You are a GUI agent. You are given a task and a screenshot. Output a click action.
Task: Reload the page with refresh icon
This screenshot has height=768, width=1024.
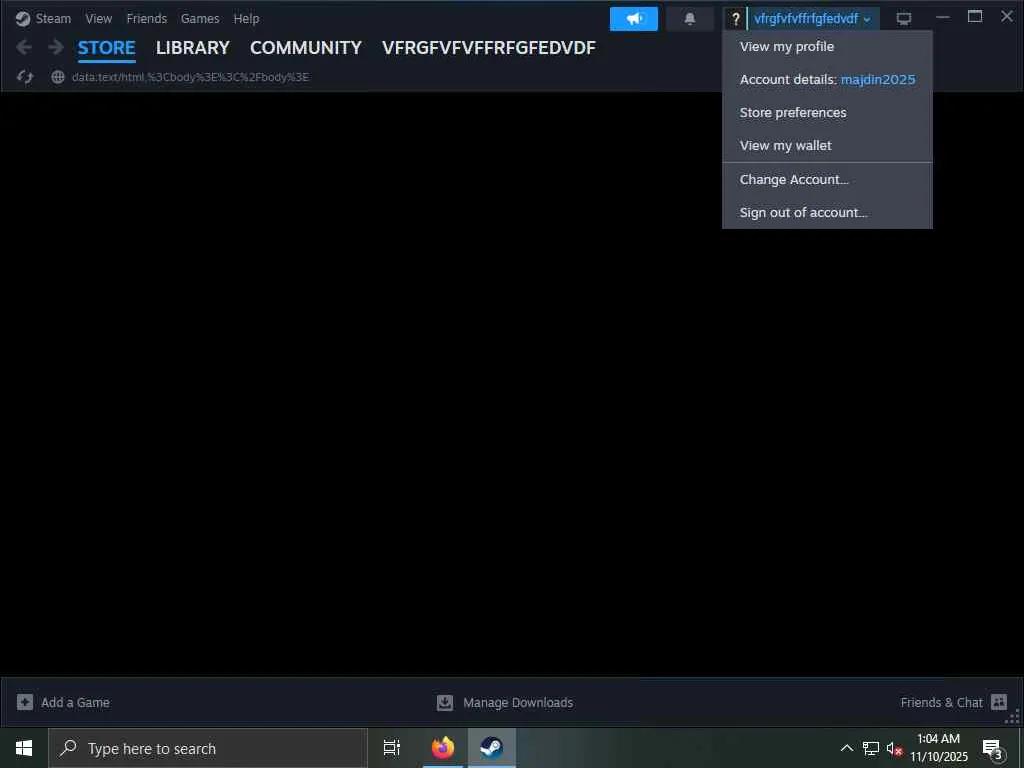pyautogui.click(x=25, y=77)
